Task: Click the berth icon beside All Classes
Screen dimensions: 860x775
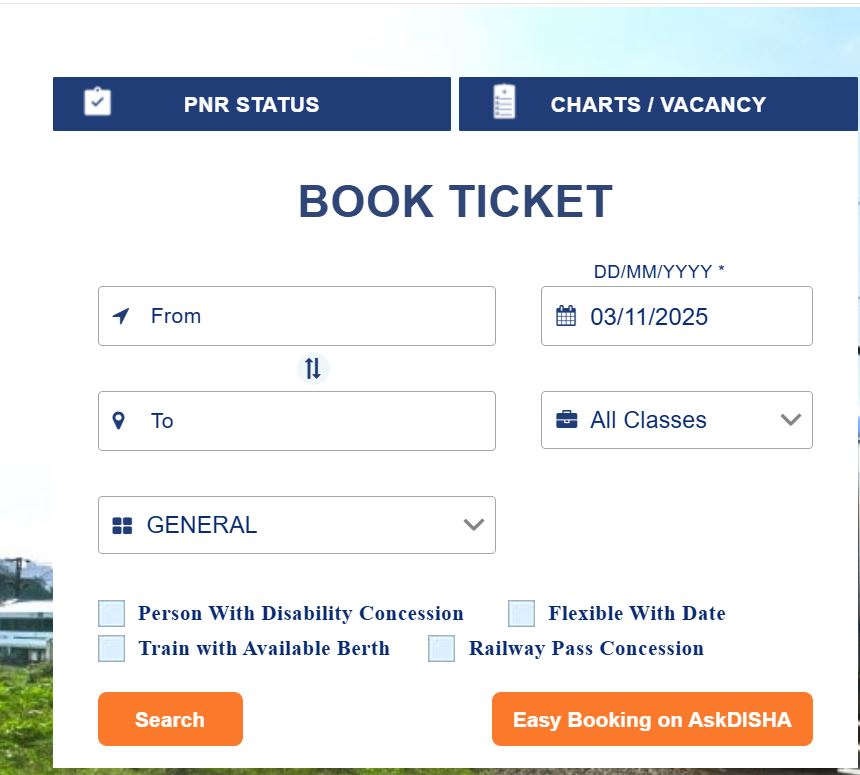Action: [x=564, y=420]
